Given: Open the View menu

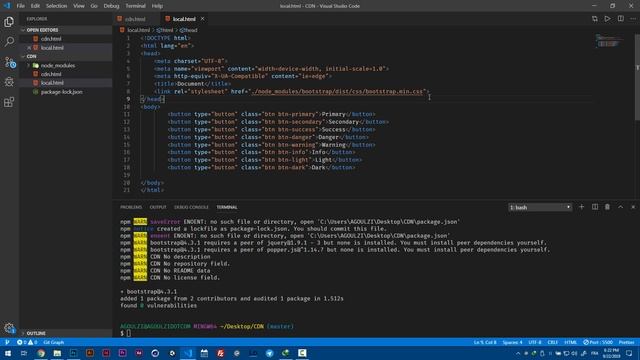Looking at the screenshot, I should click(79, 6).
